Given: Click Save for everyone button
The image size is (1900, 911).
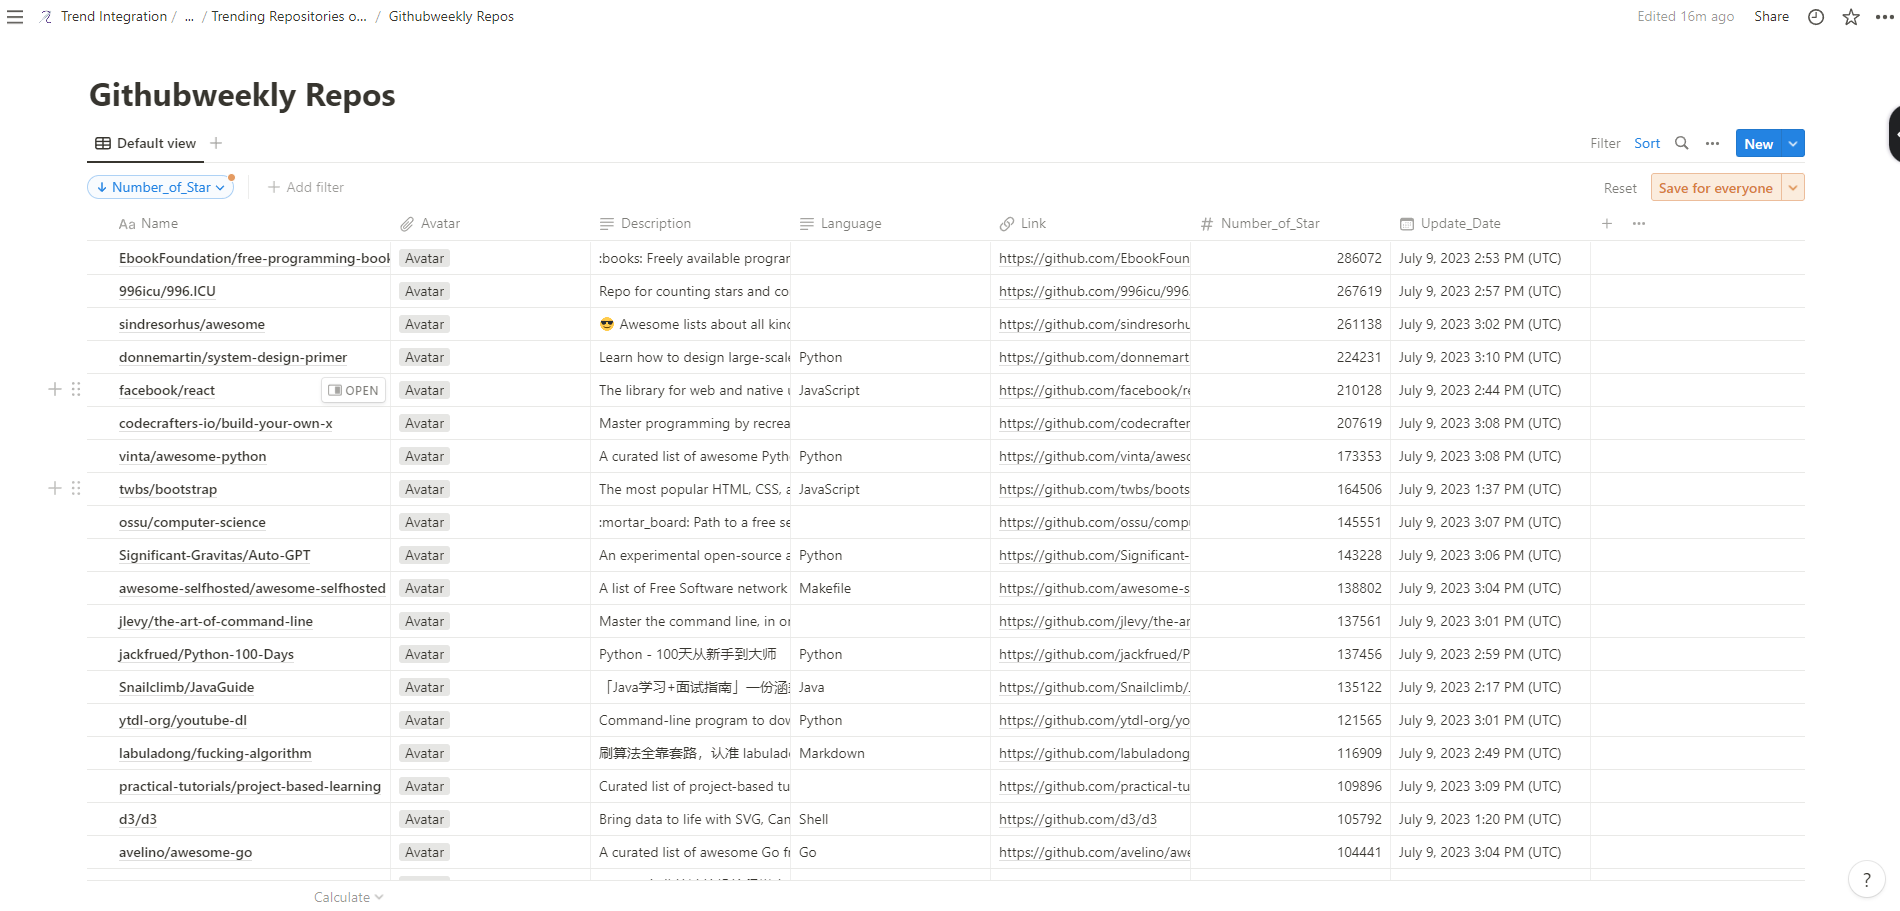Looking at the screenshot, I should click(x=1716, y=188).
